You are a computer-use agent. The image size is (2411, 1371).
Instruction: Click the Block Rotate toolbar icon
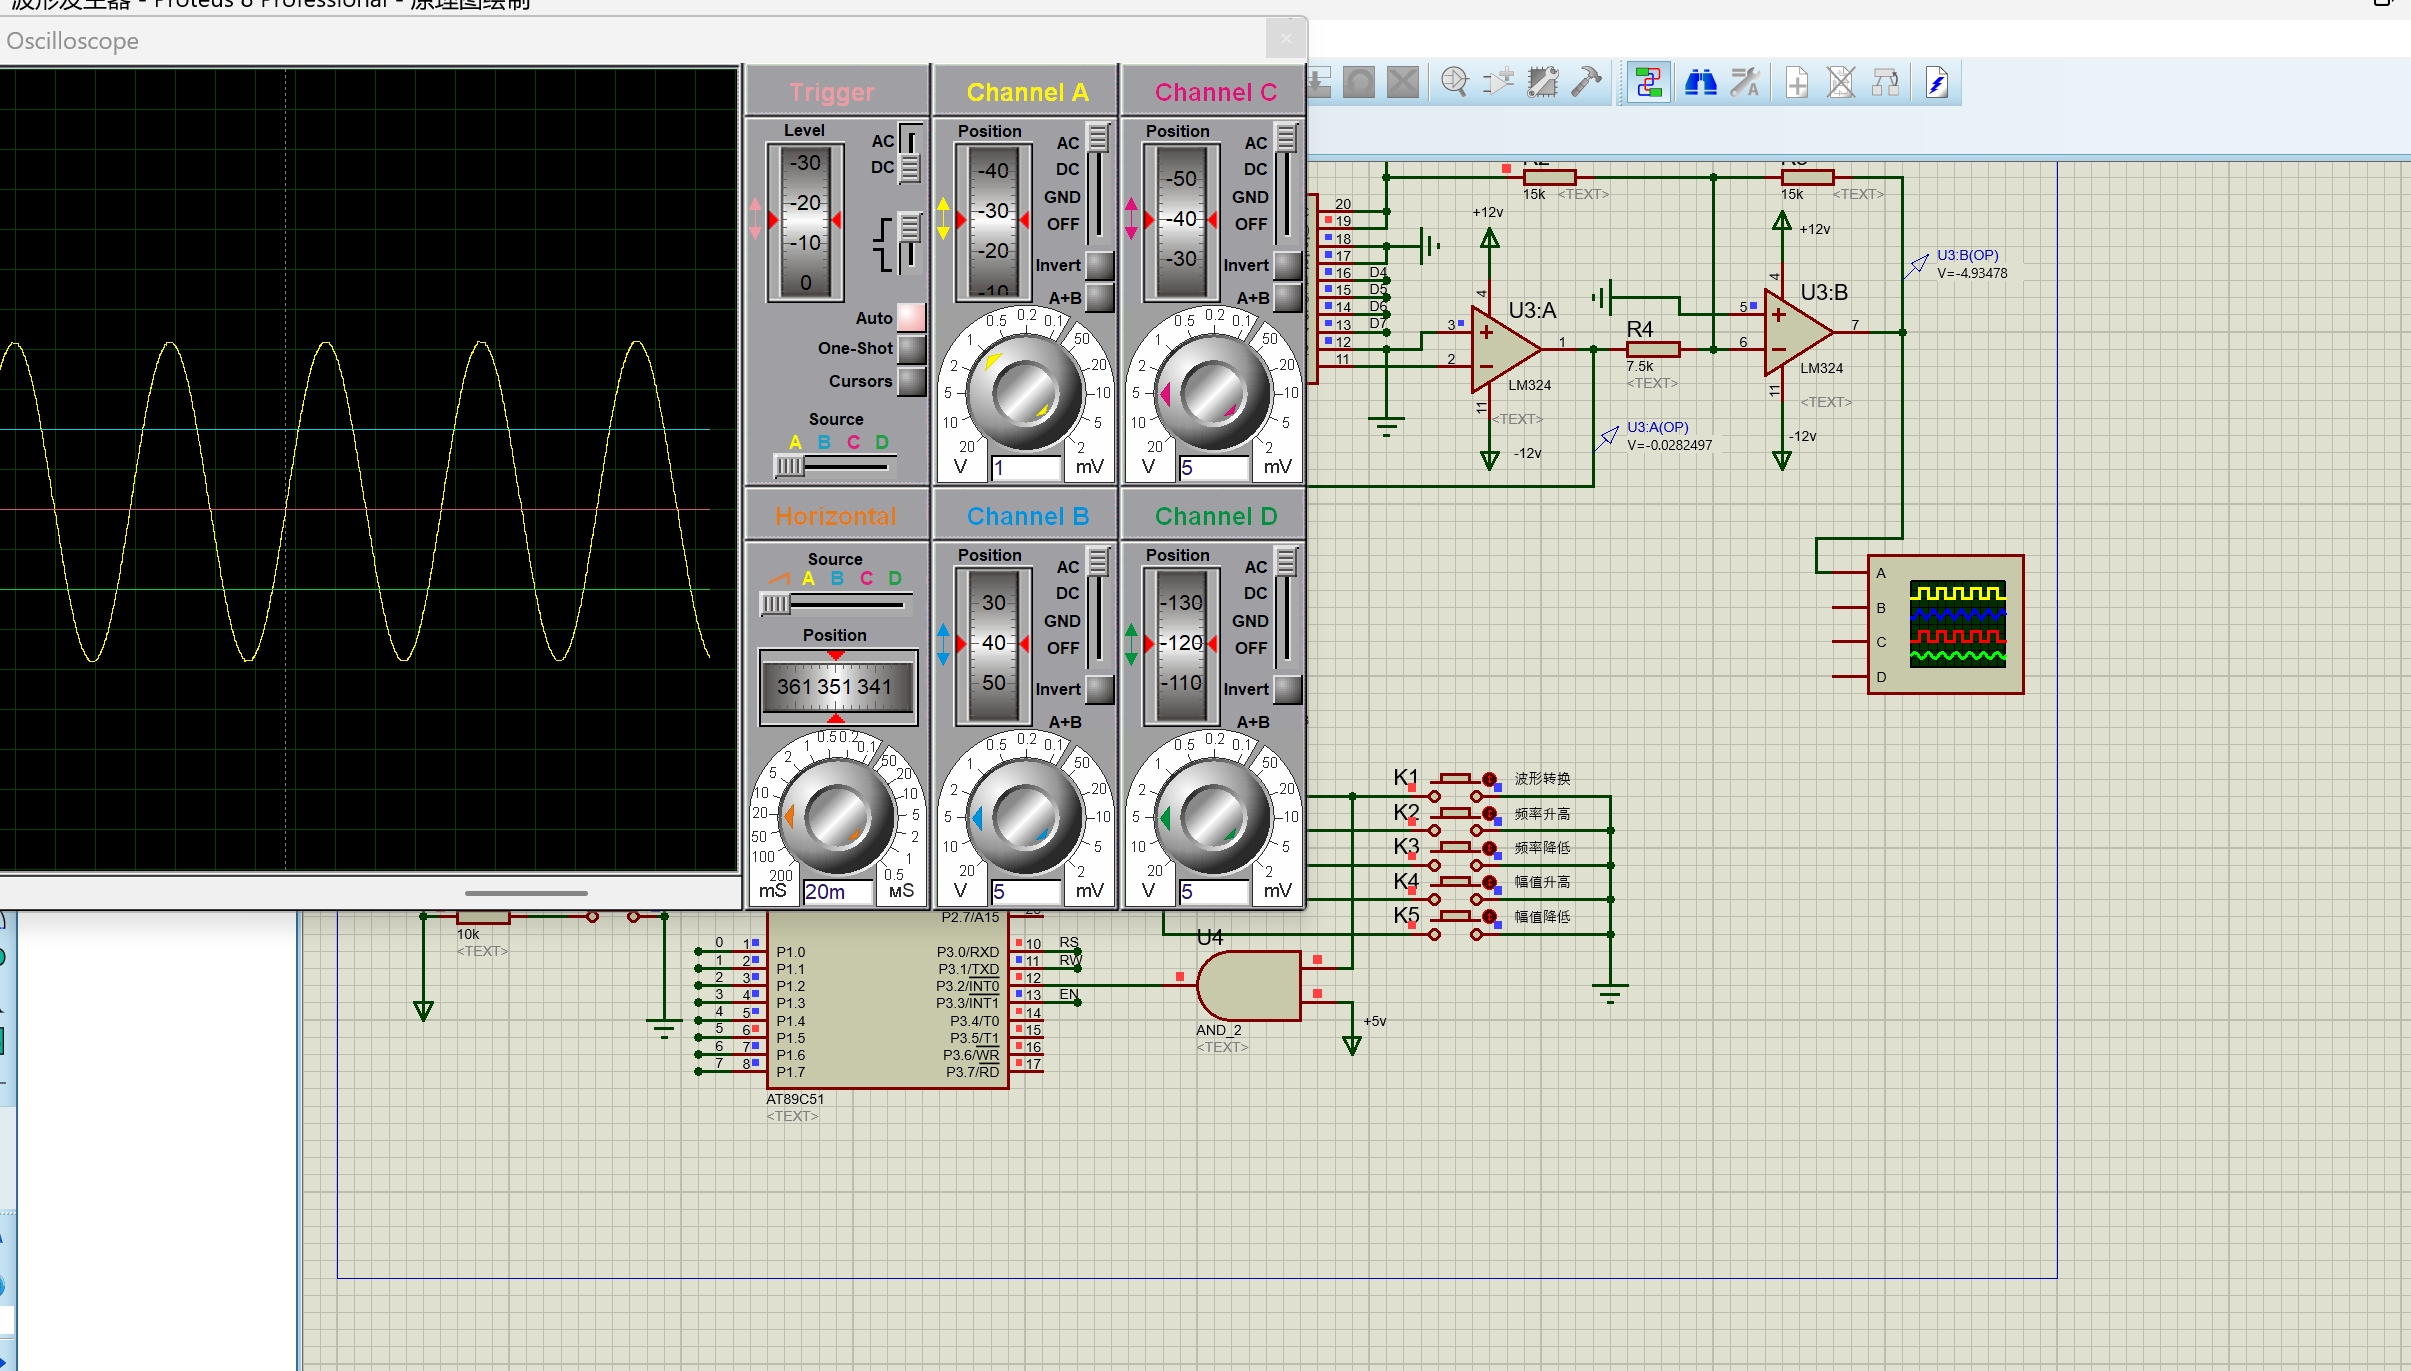click(x=1359, y=82)
